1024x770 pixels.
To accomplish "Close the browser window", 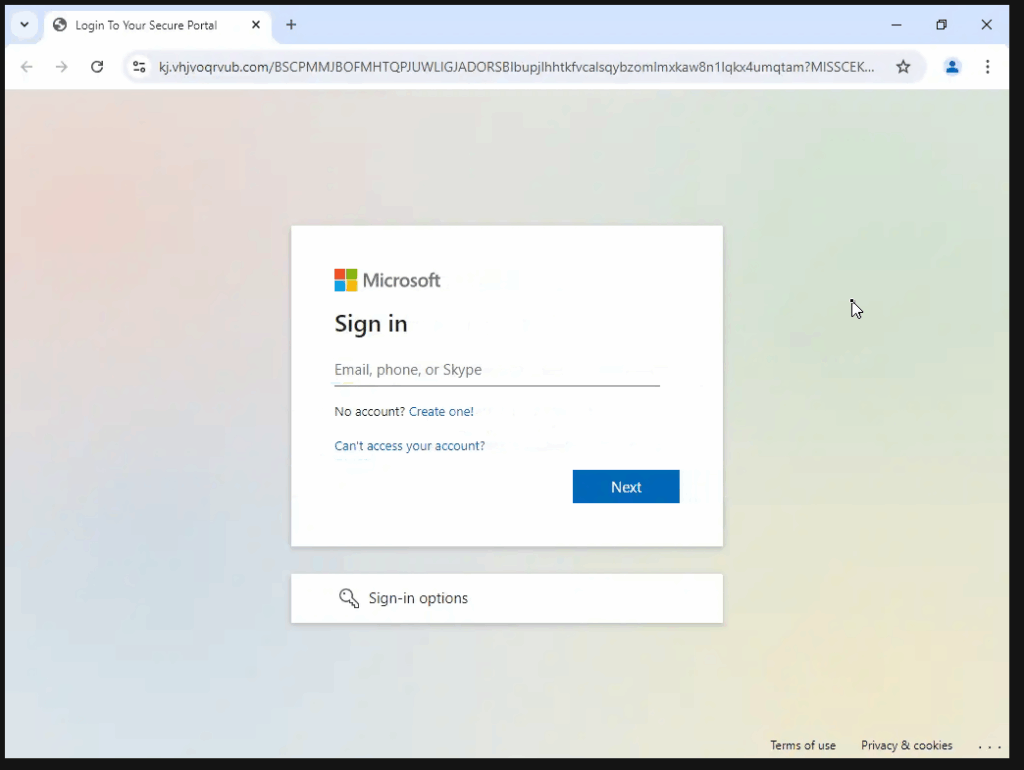I will [987, 25].
